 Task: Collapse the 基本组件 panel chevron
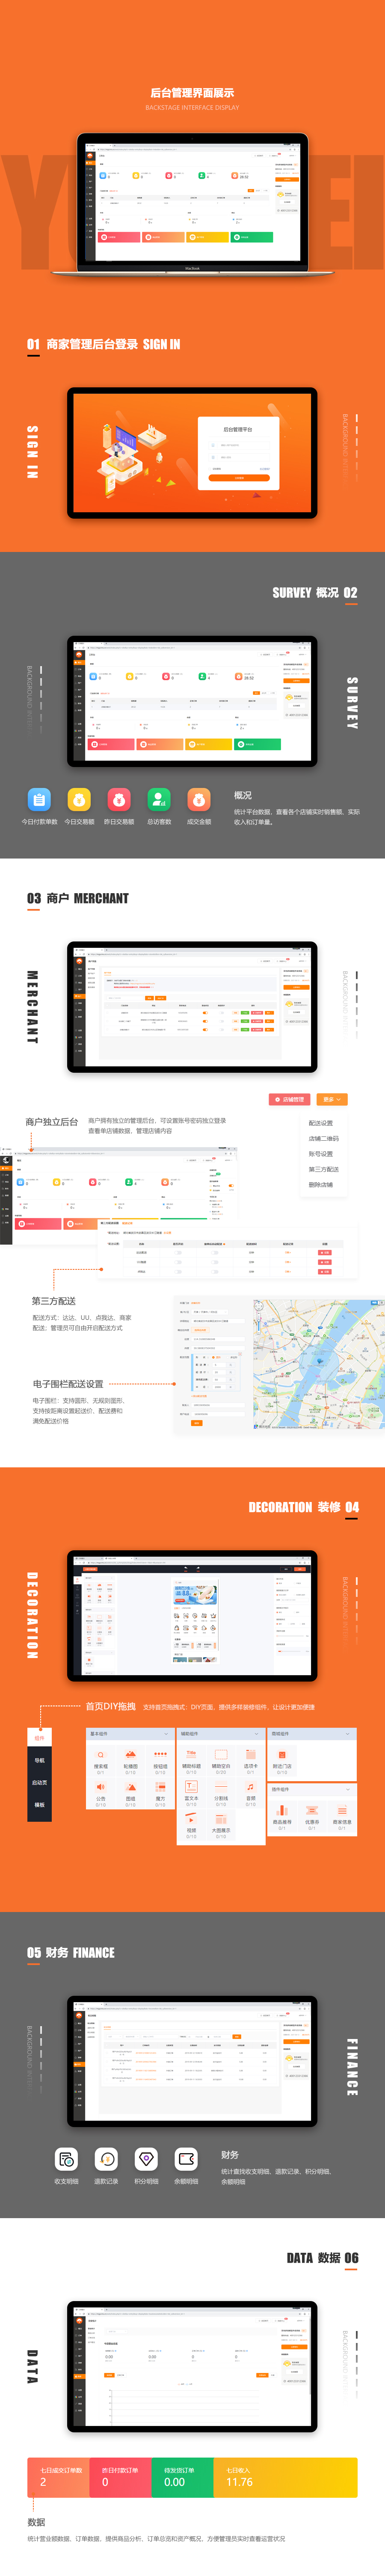[166, 1734]
